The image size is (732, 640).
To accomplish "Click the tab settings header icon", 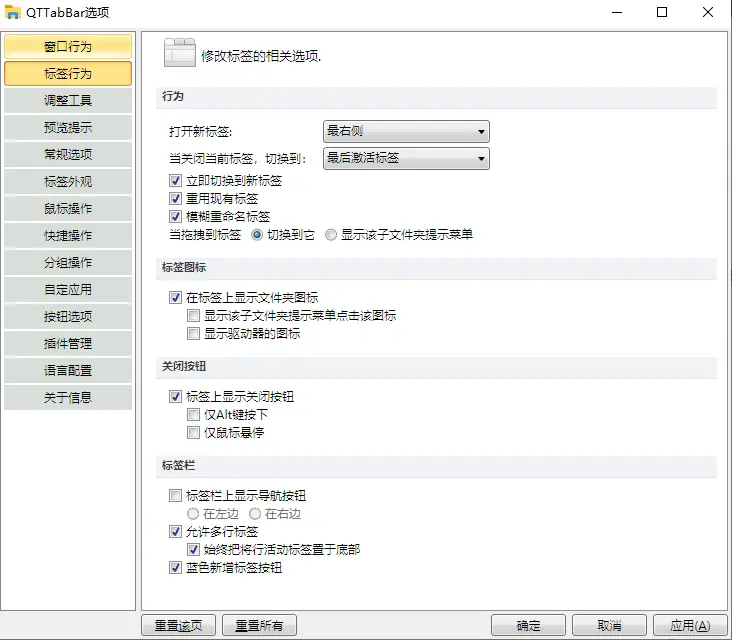I will coord(180,53).
